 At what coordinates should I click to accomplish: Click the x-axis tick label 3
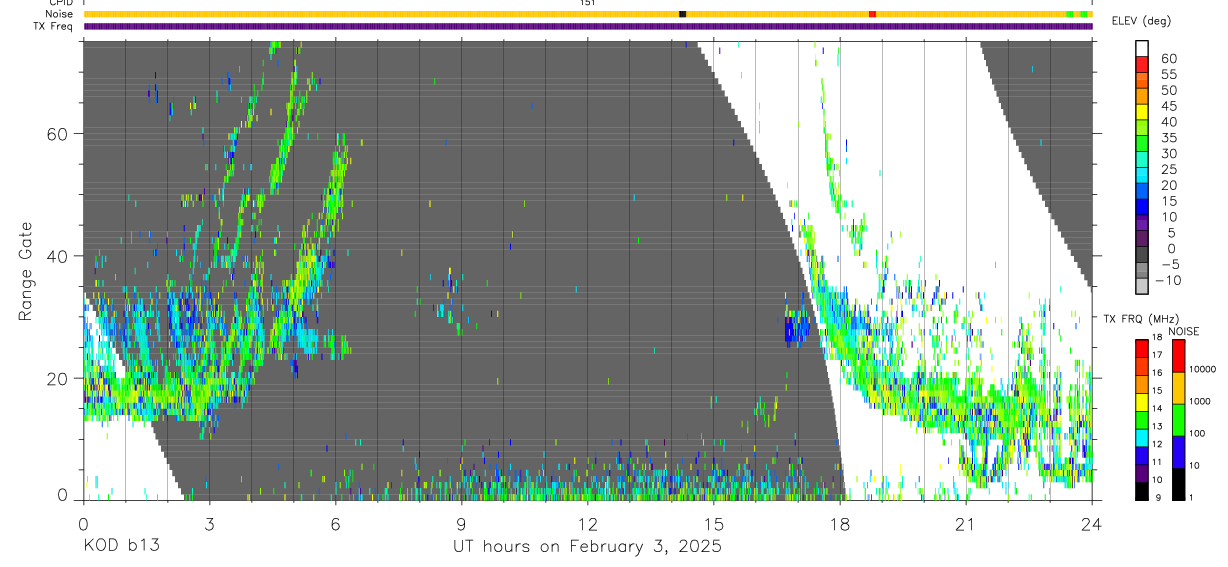tap(209, 523)
